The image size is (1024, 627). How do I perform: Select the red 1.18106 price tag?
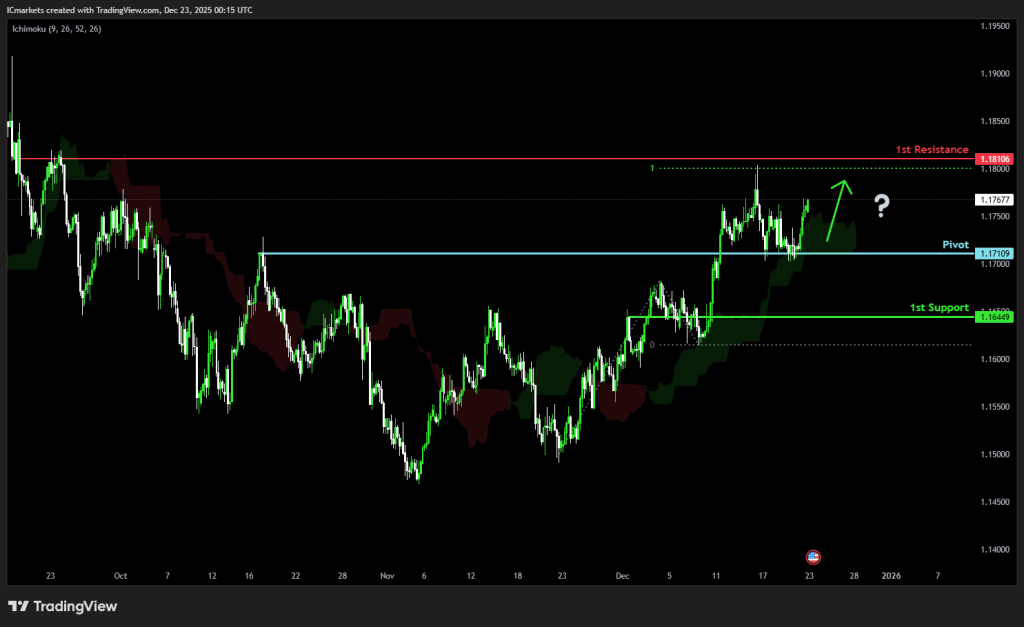click(x=995, y=159)
